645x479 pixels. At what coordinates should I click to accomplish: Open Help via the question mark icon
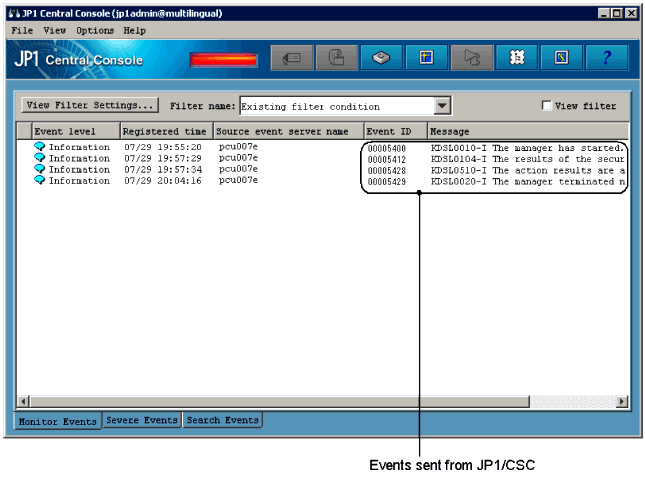pos(606,59)
